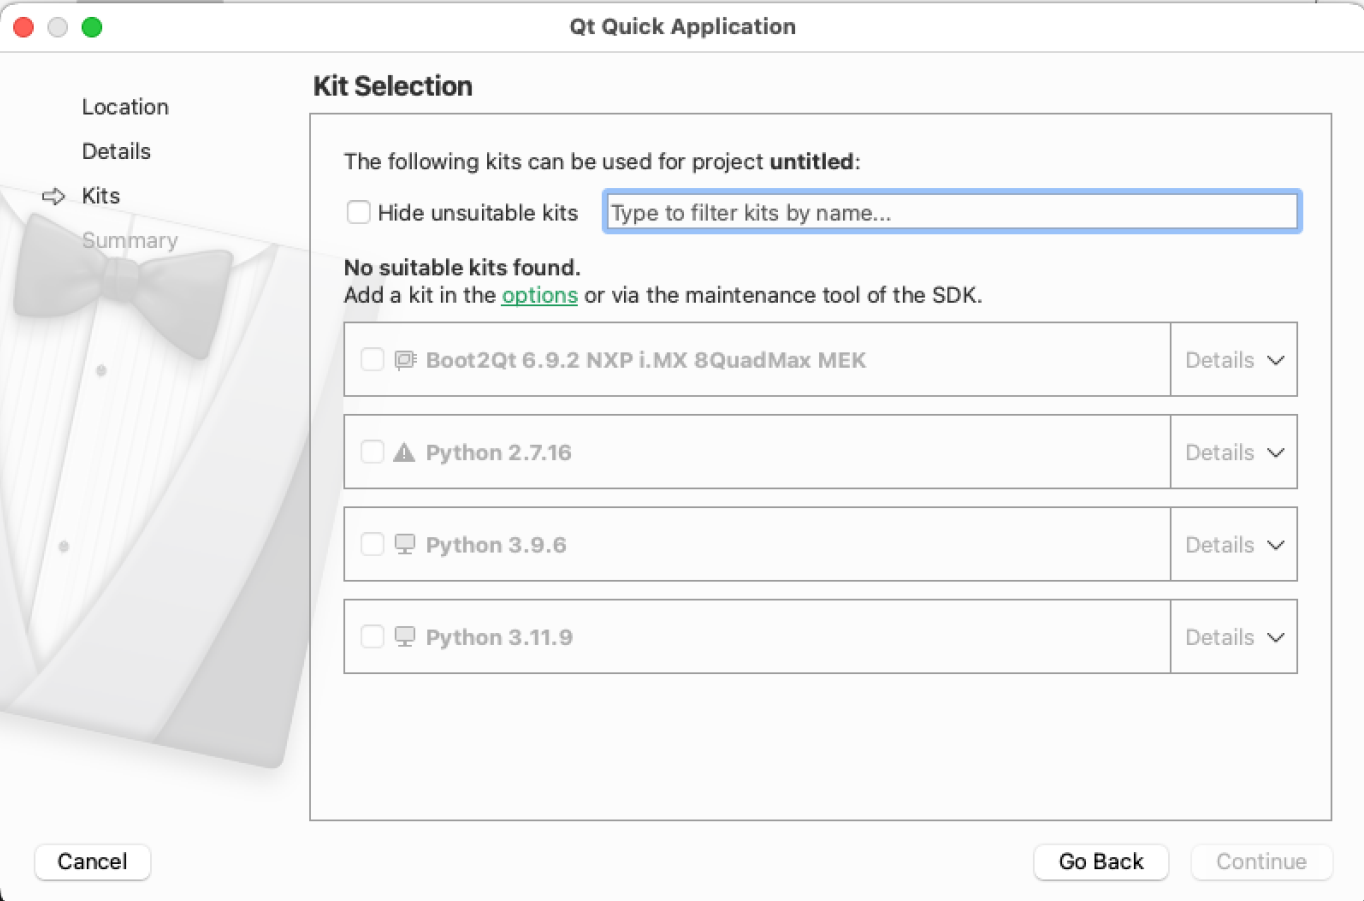Expand Details for Boot2Qt 6.9.2 kit
This screenshot has height=901, width=1364.
[x=1233, y=360]
